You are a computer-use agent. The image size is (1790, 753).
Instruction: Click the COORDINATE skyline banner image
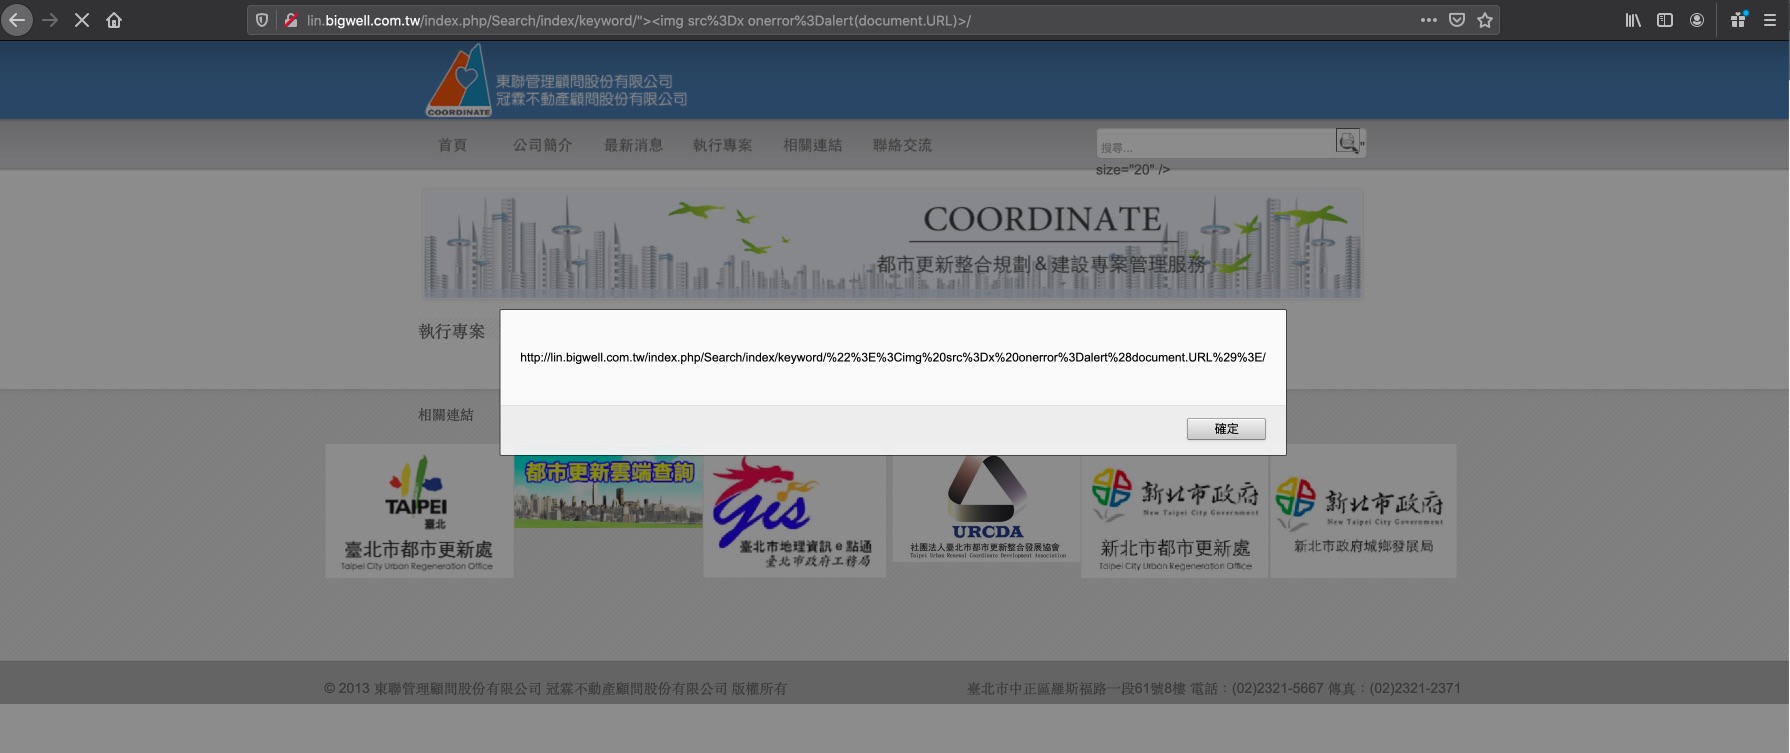(892, 244)
